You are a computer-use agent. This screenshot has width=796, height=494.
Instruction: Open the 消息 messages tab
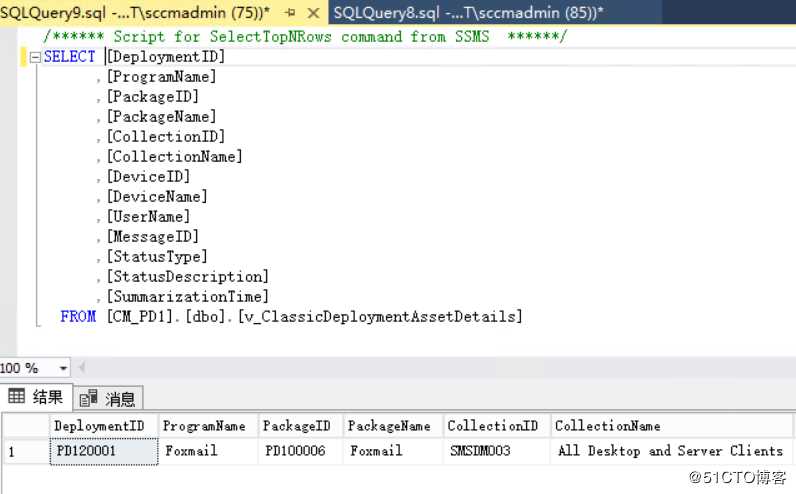[x=108, y=399]
